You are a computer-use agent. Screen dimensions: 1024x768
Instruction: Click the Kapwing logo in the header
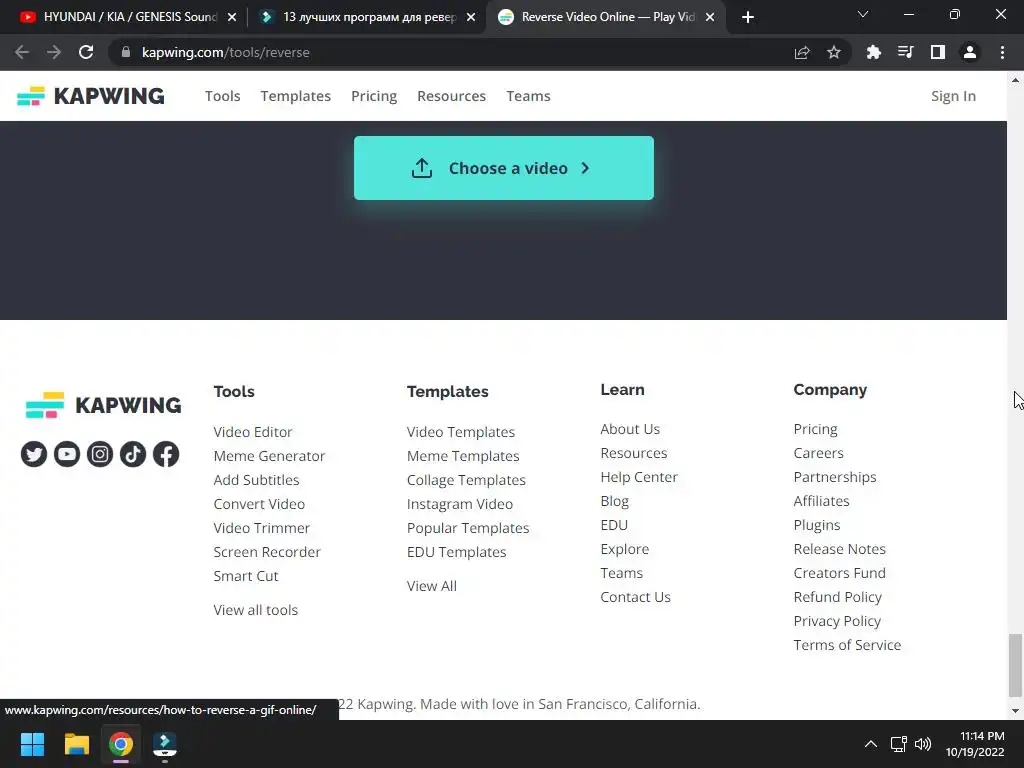(91, 96)
